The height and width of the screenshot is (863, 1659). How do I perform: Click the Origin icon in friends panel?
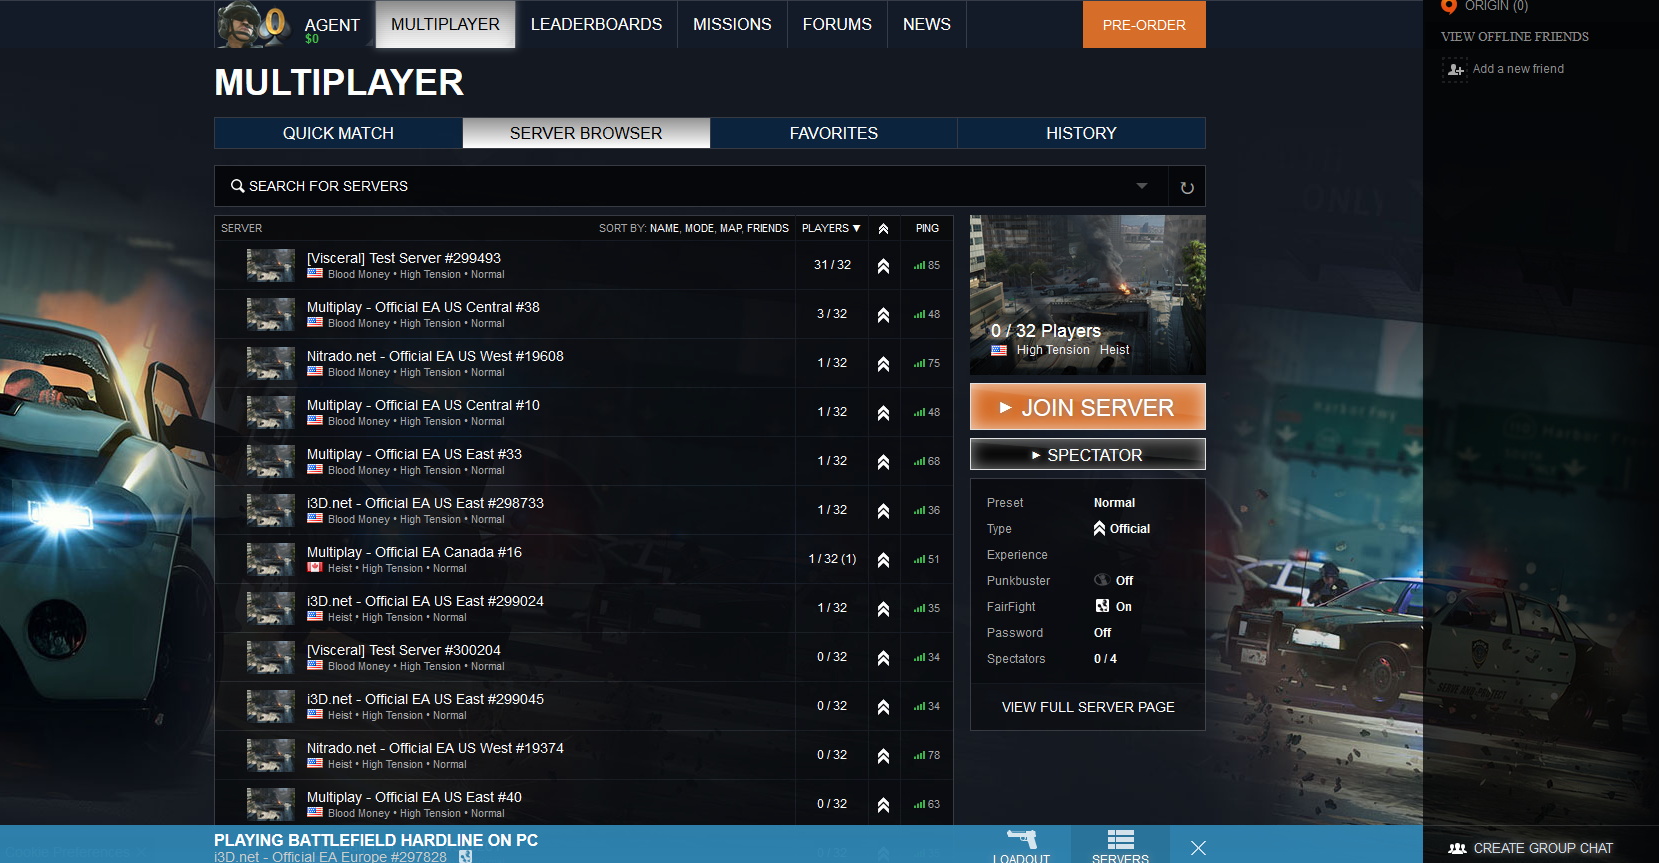1449,7
